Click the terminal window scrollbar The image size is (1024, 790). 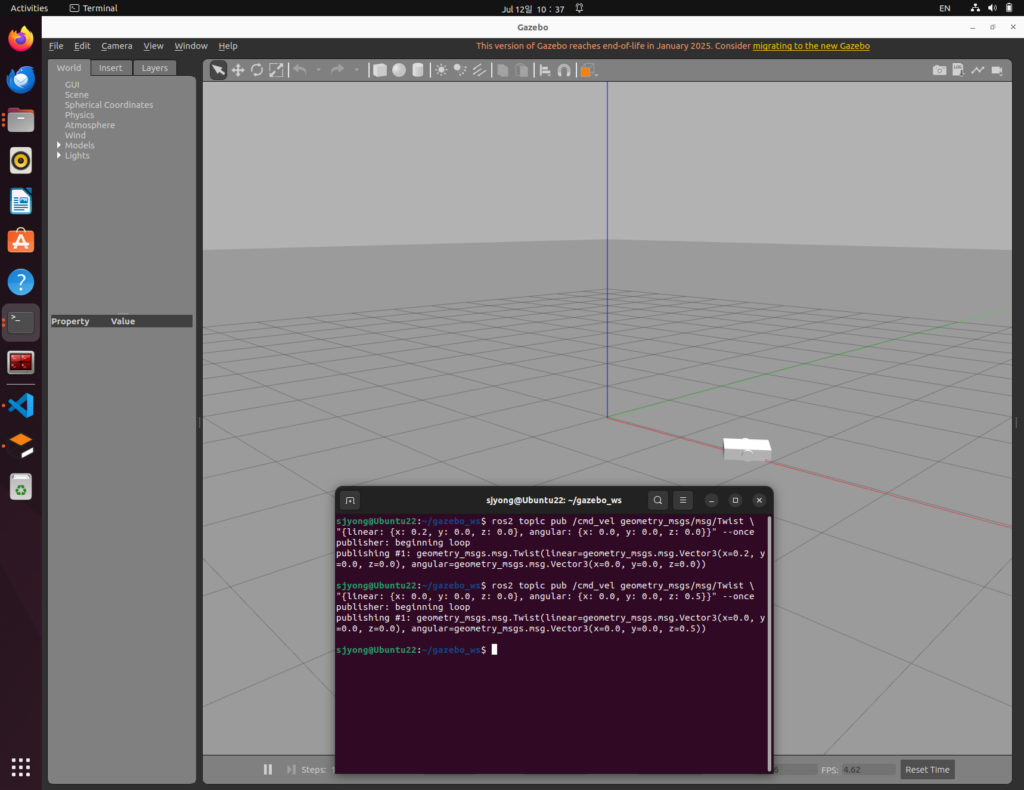769,643
